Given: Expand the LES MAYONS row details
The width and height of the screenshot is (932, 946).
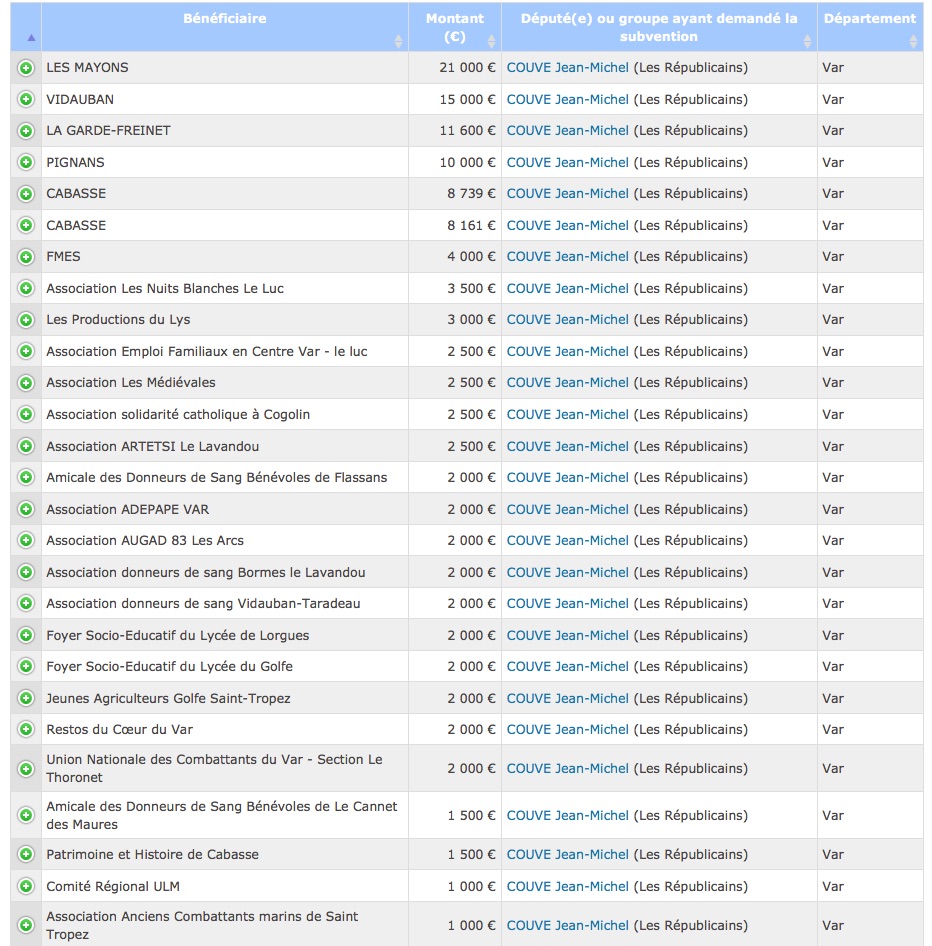Looking at the screenshot, I should pyautogui.click(x=26, y=68).
